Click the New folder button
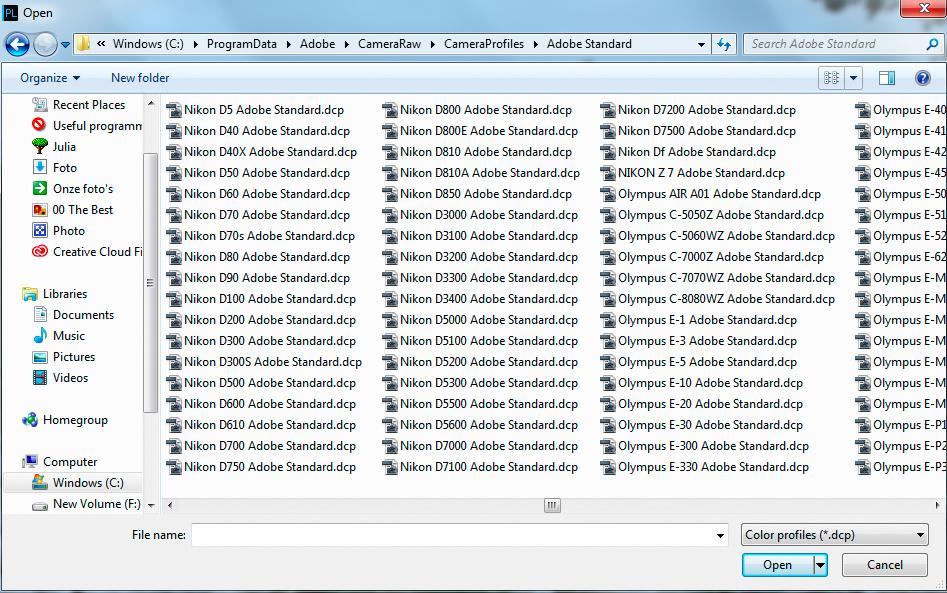947x593 pixels. tap(140, 78)
